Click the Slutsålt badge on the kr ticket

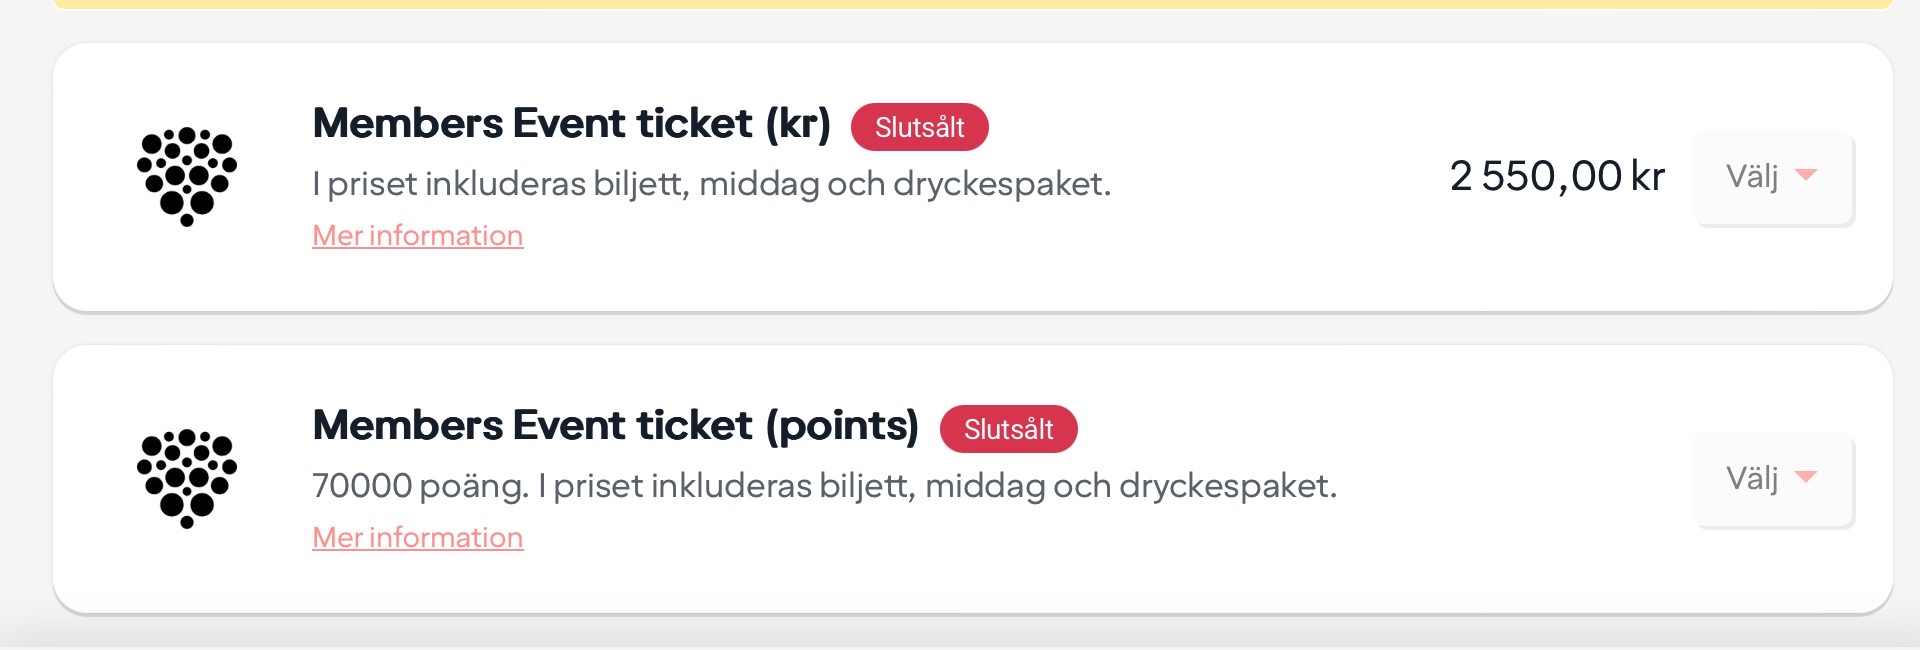coord(919,127)
